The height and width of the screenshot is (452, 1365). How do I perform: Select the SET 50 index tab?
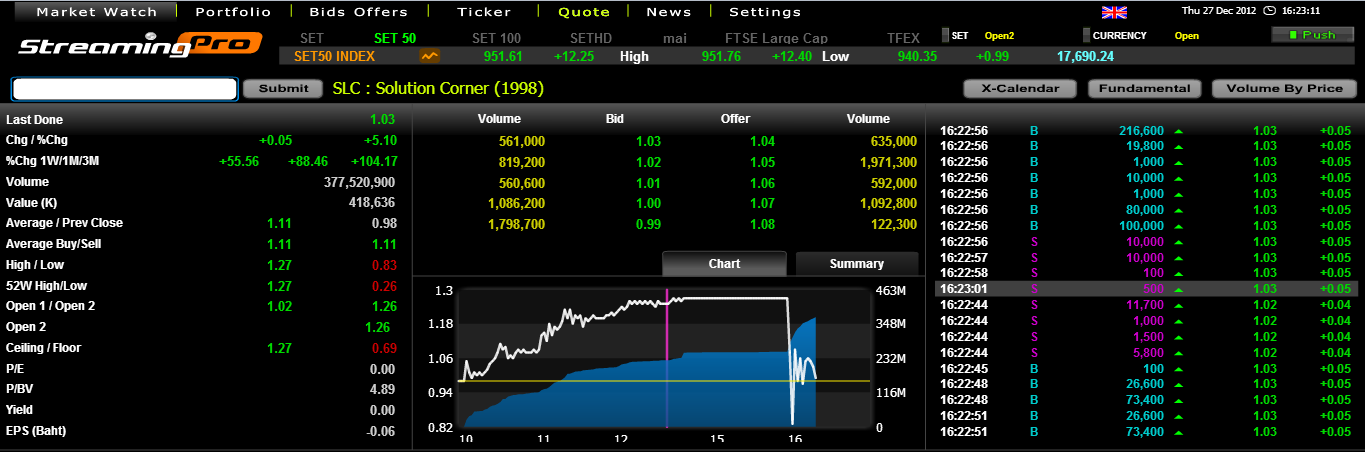pos(394,38)
